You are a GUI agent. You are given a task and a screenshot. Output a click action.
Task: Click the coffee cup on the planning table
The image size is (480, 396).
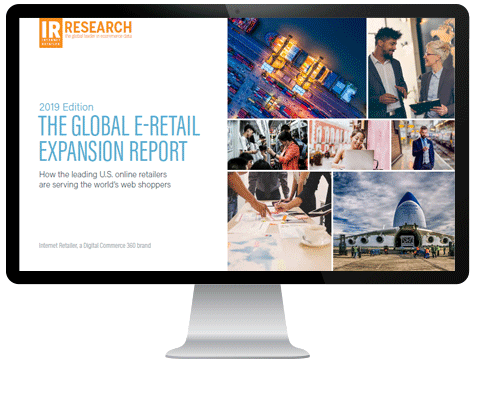pyautogui.click(x=314, y=235)
